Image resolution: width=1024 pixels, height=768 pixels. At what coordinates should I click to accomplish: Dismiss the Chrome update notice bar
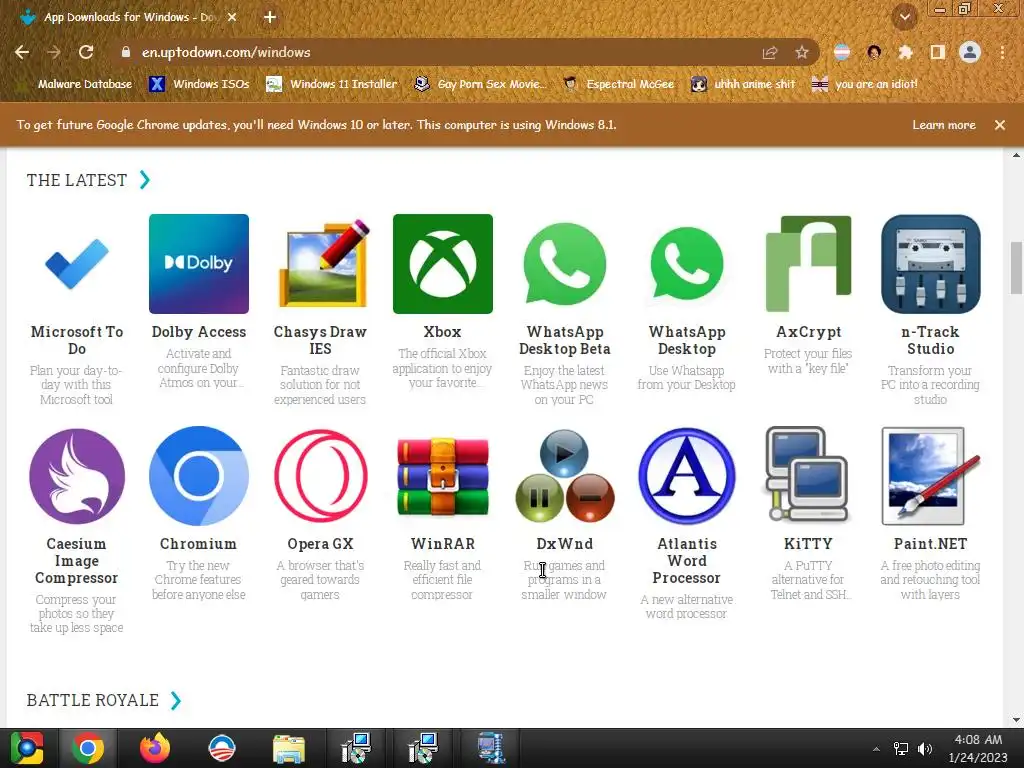point(1000,125)
